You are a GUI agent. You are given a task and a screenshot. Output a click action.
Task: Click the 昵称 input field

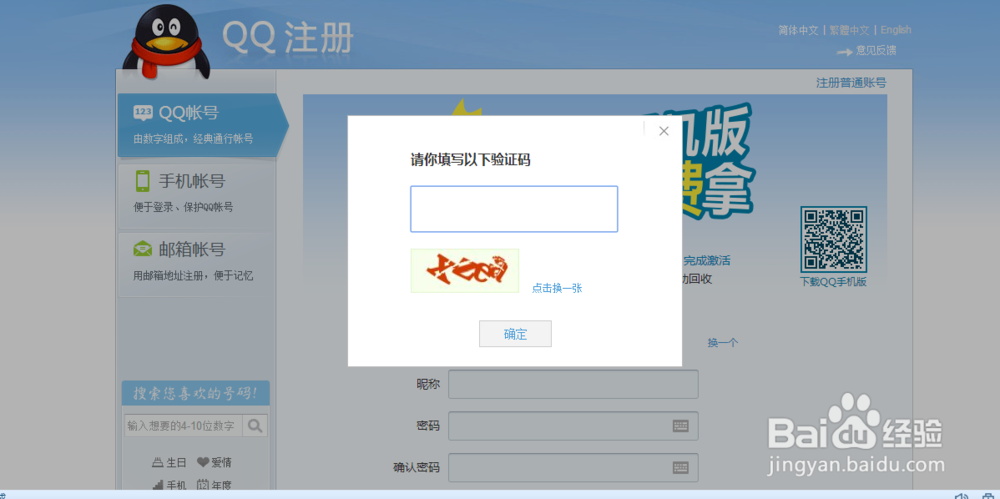coord(573,384)
